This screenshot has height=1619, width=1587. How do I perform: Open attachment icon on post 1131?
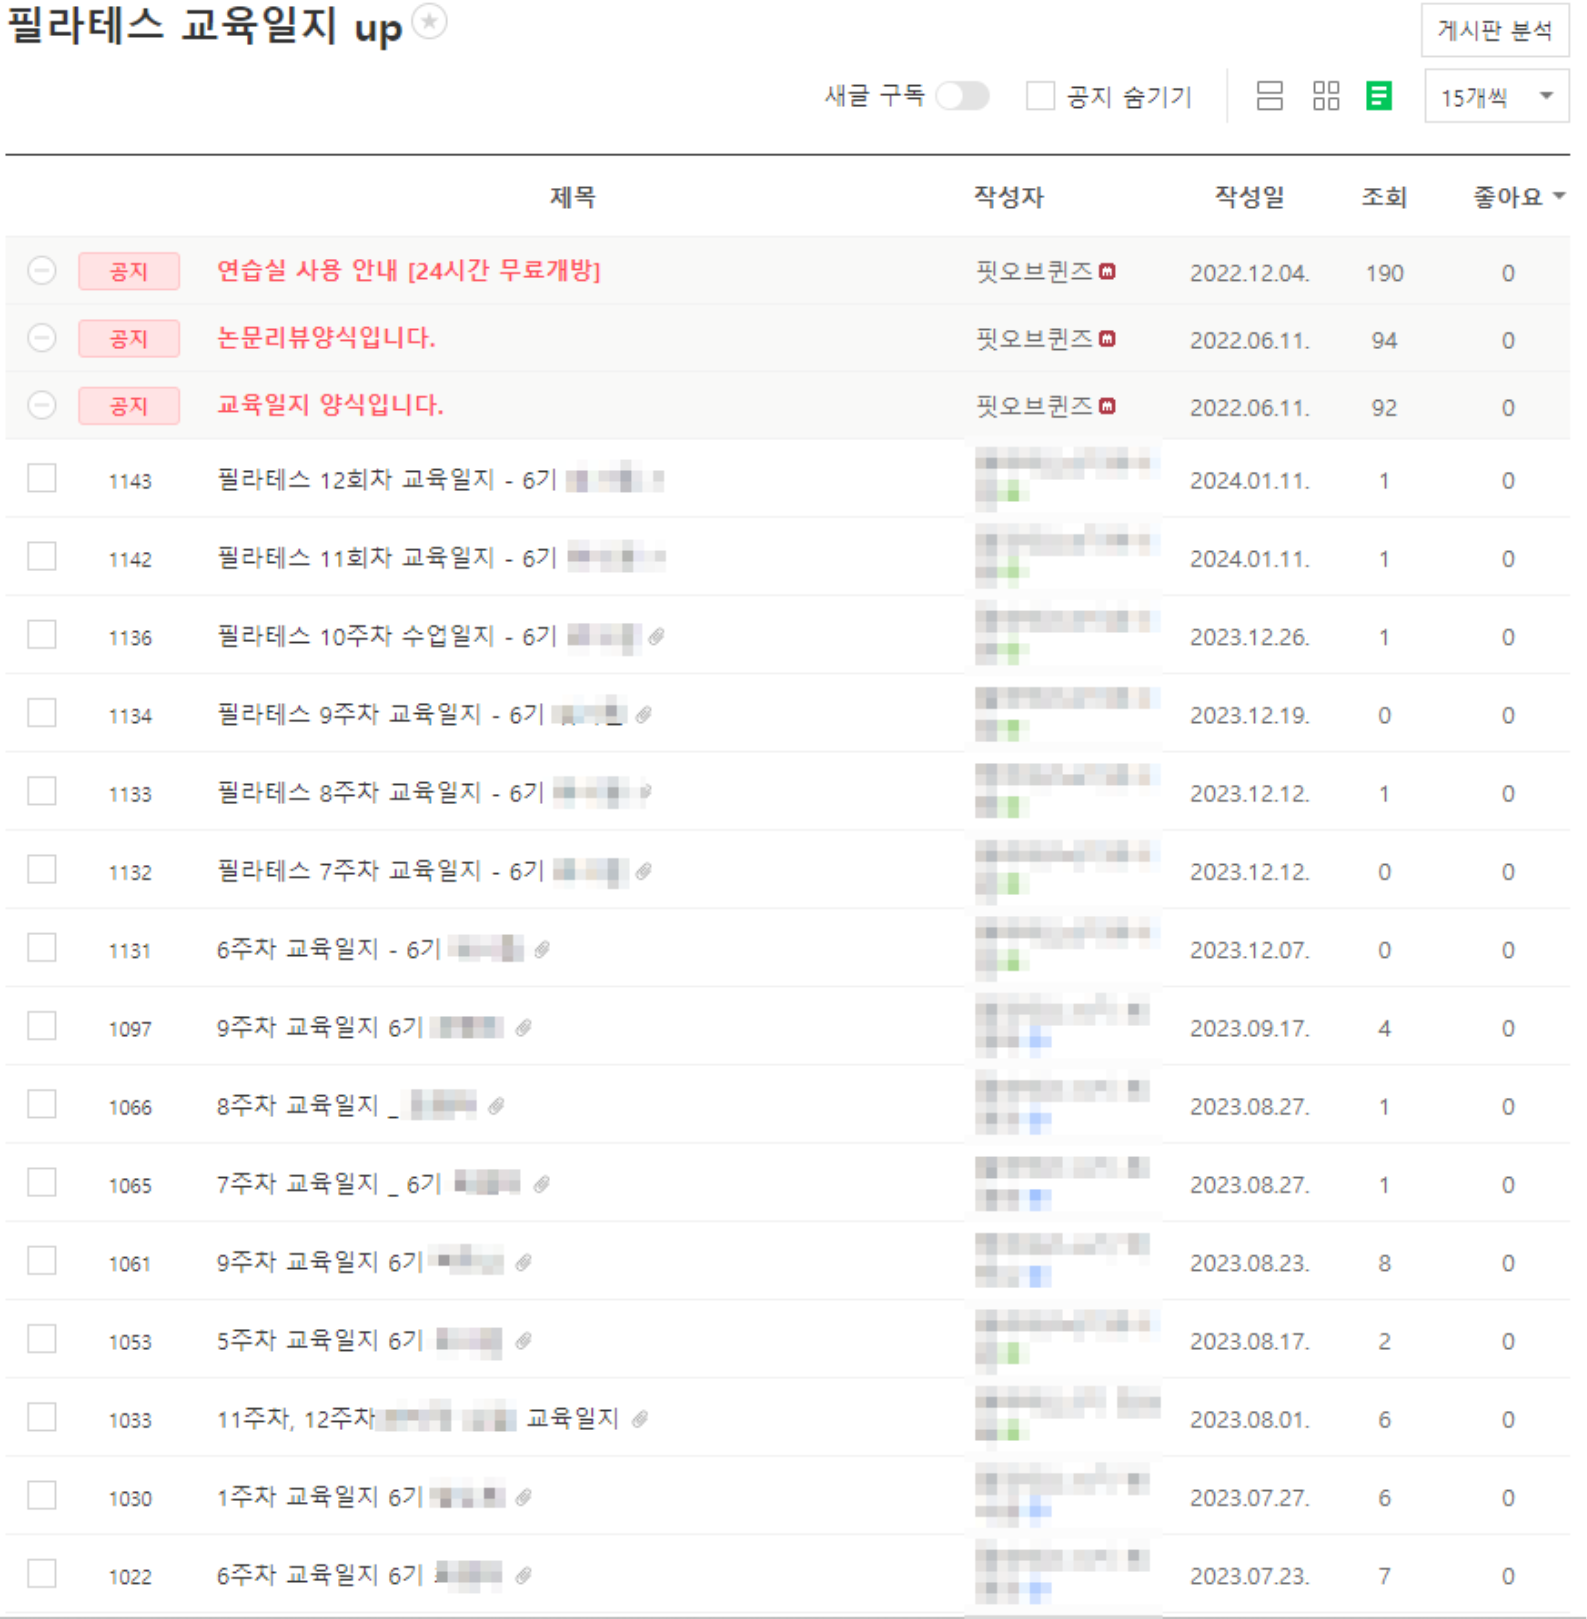[542, 949]
